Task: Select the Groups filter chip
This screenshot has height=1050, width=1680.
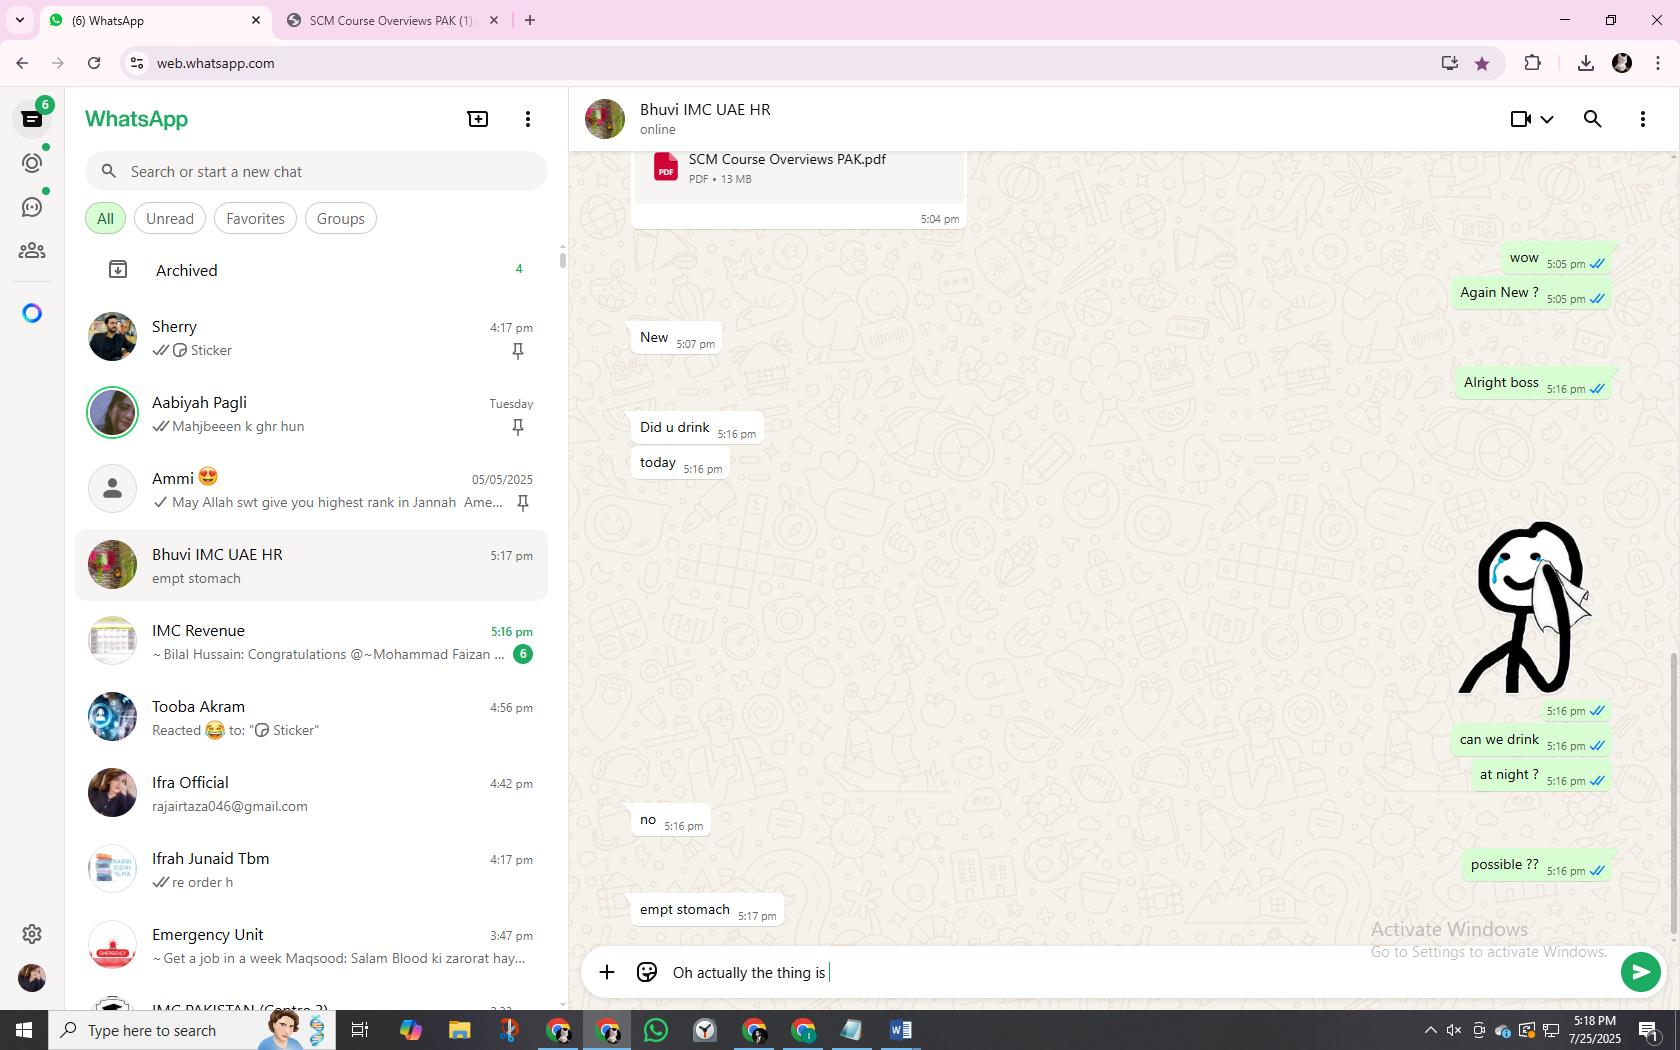Action: click(340, 218)
